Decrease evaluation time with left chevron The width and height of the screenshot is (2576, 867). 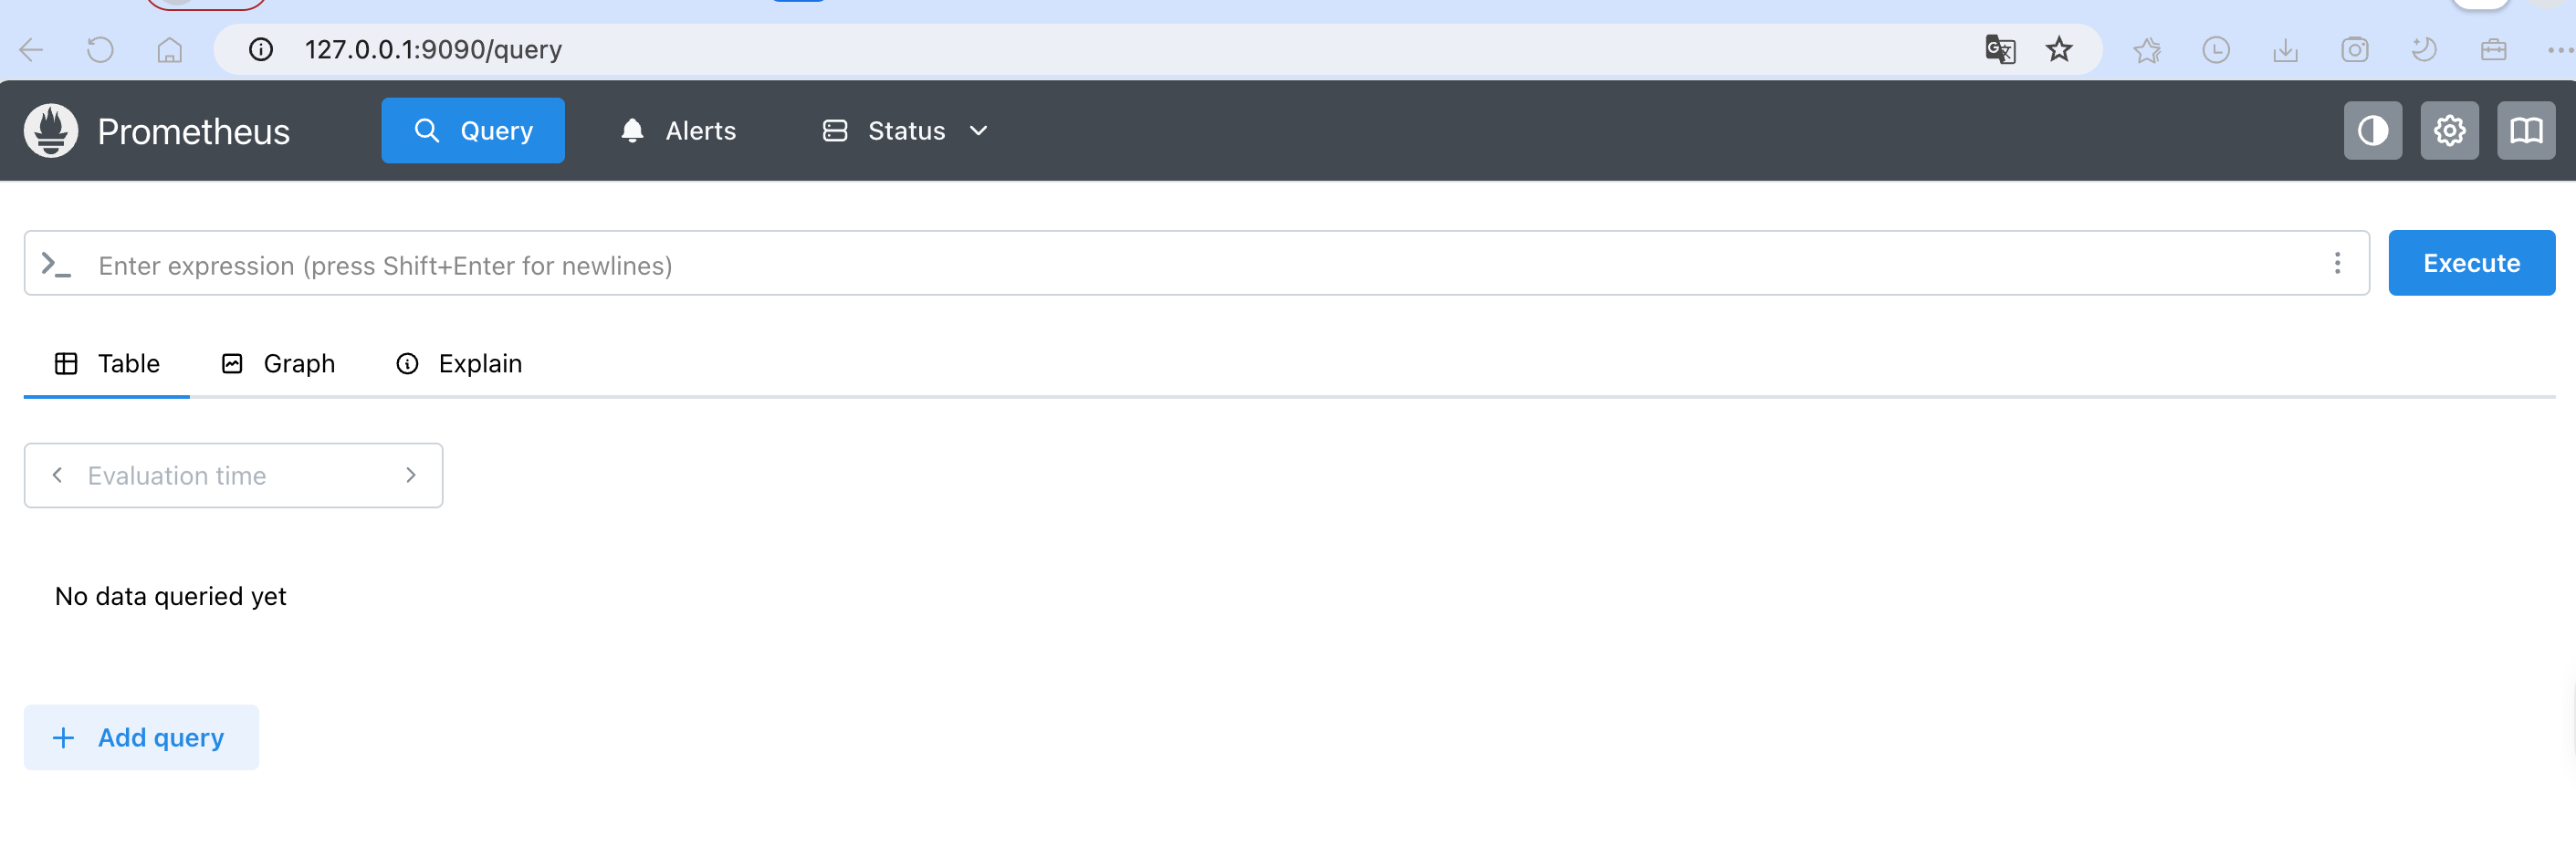[x=57, y=476]
